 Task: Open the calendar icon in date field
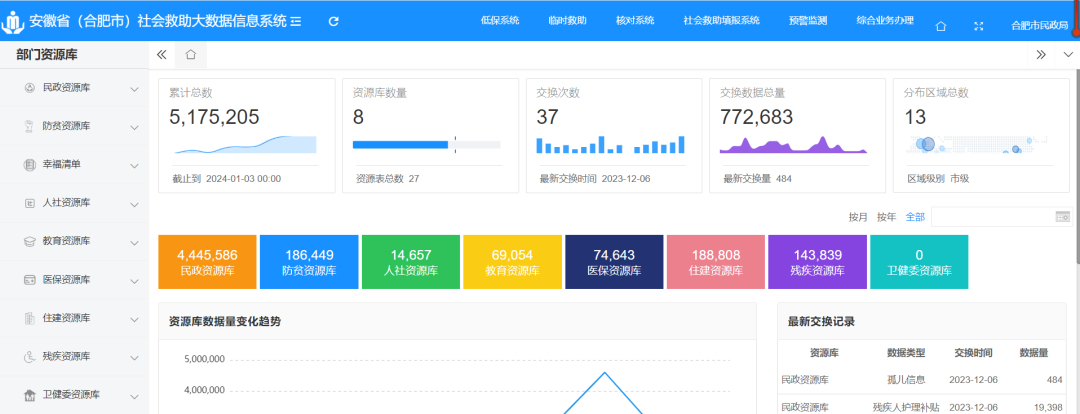[x=1063, y=217]
